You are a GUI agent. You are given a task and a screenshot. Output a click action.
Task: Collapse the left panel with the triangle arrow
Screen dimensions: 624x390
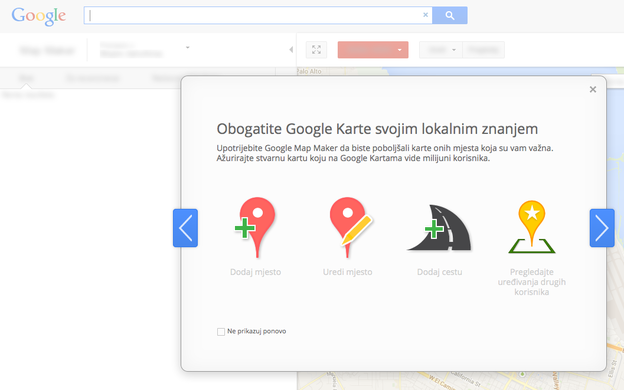291,50
